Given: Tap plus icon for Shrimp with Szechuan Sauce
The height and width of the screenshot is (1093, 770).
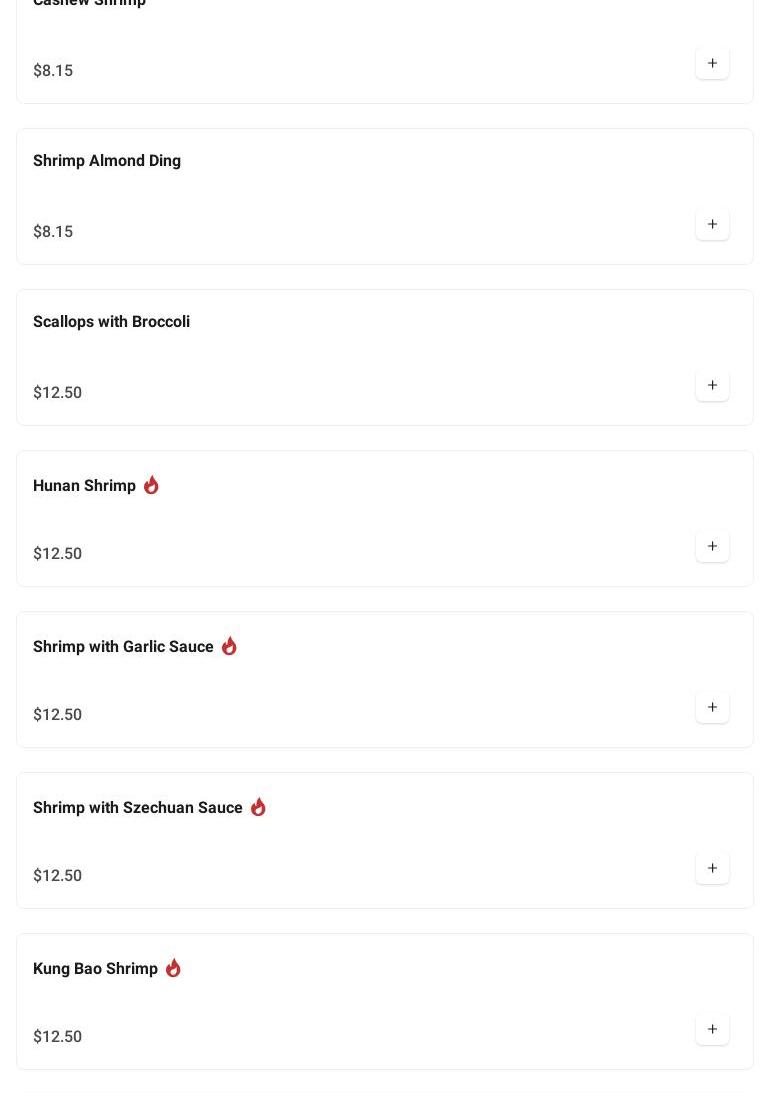Looking at the screenshot, I should tap(712, 869).
